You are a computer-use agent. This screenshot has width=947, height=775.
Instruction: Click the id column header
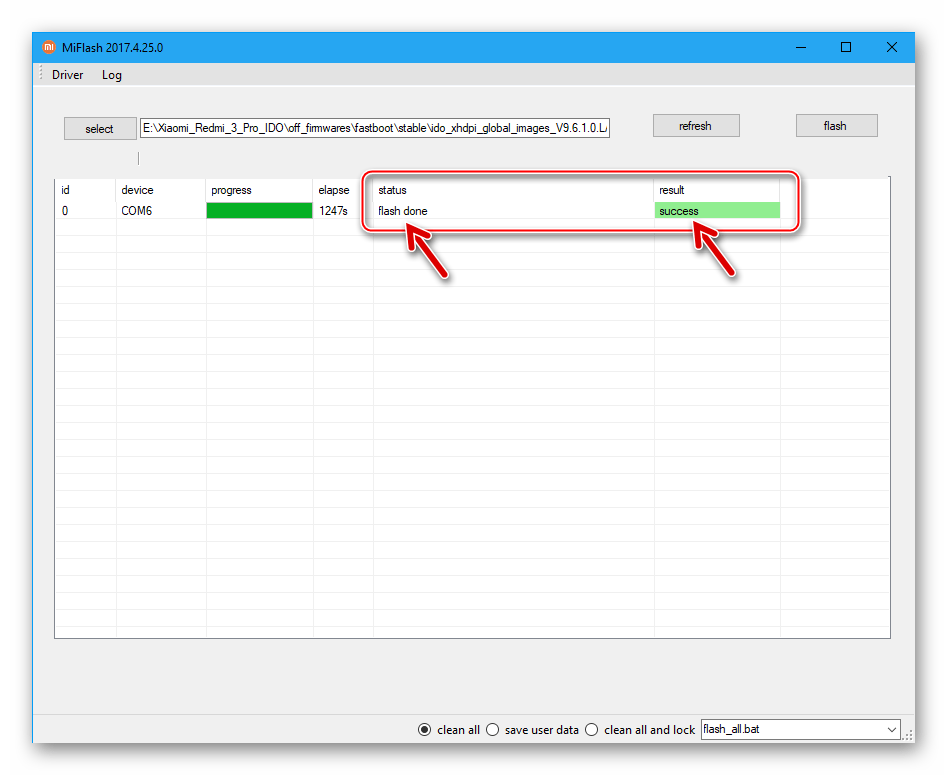85,190
